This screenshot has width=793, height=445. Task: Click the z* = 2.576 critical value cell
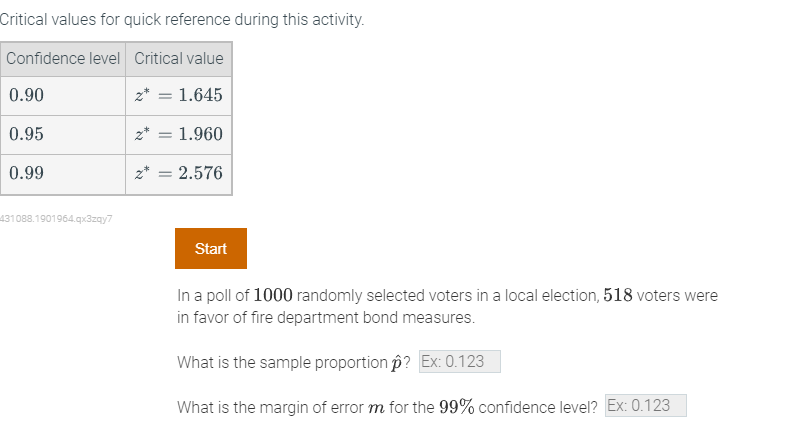[x=179, y=174]
